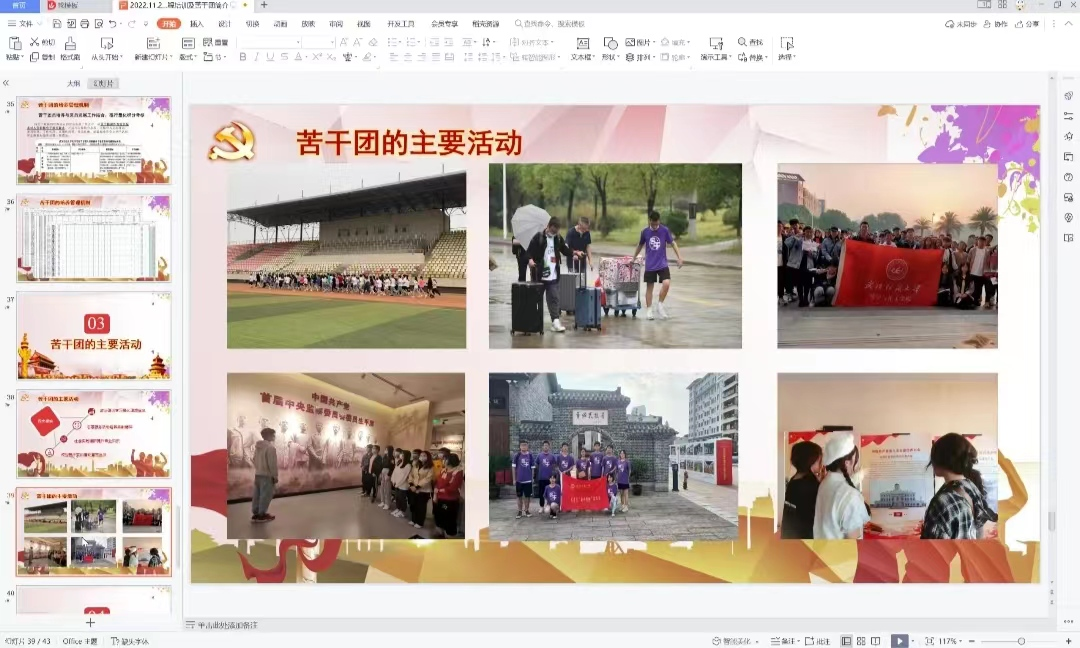
Task: Open the font name combo box
Action: pyautogui.click(x=268, y=42)
